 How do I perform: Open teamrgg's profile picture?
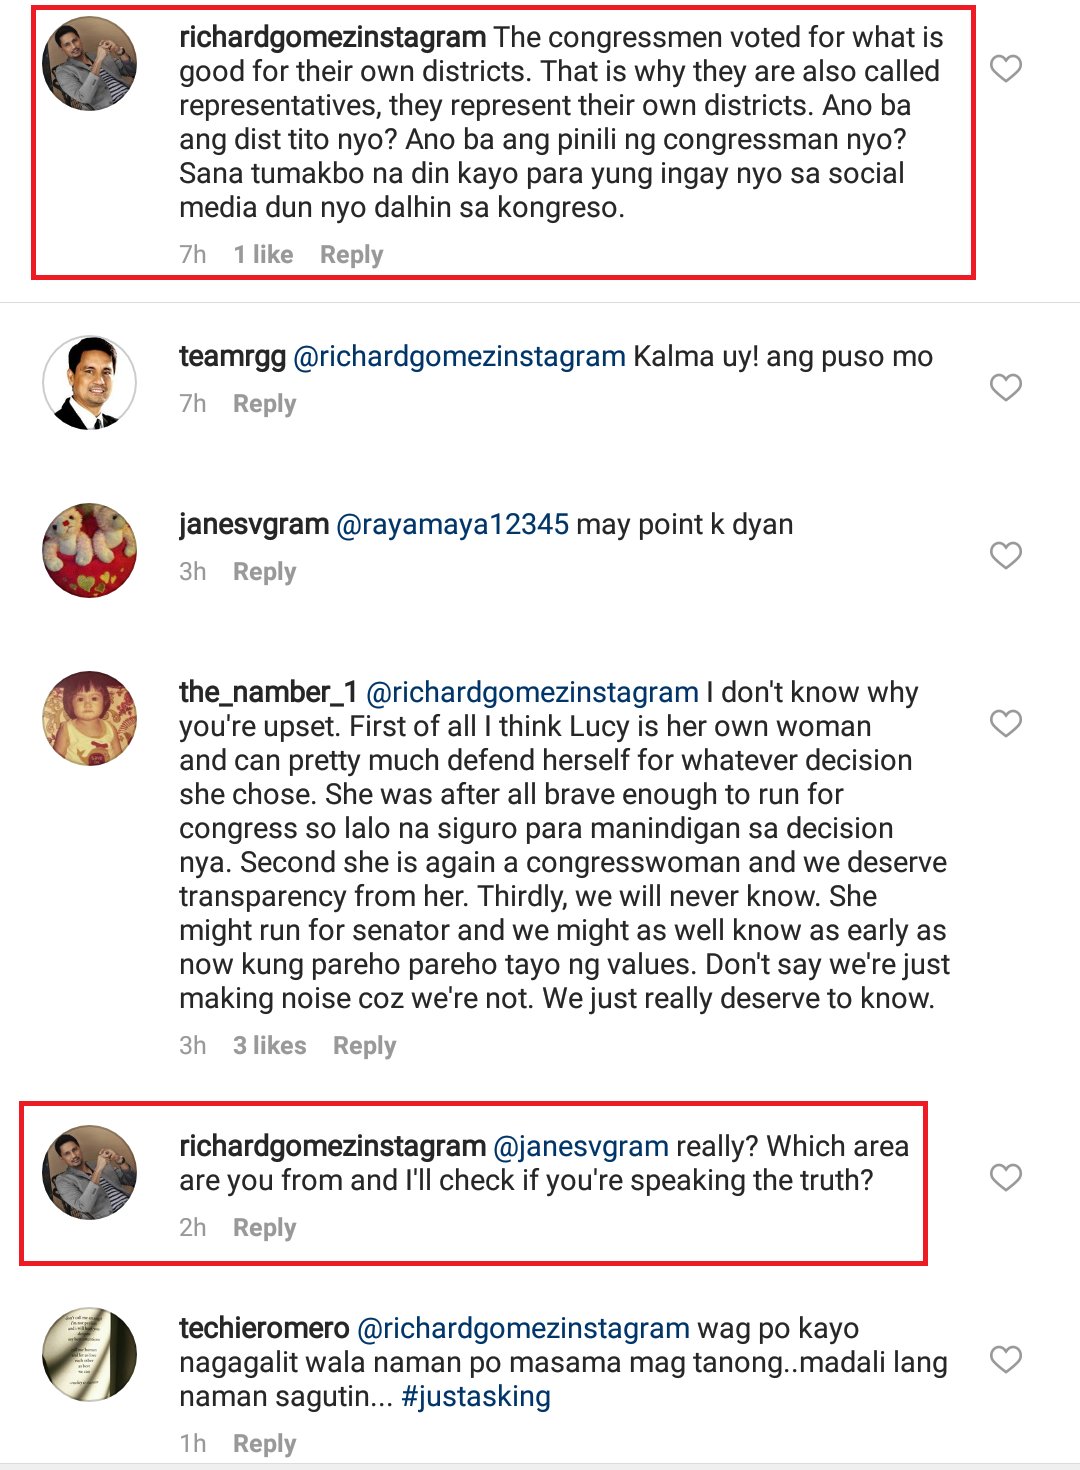click(90, 383)
